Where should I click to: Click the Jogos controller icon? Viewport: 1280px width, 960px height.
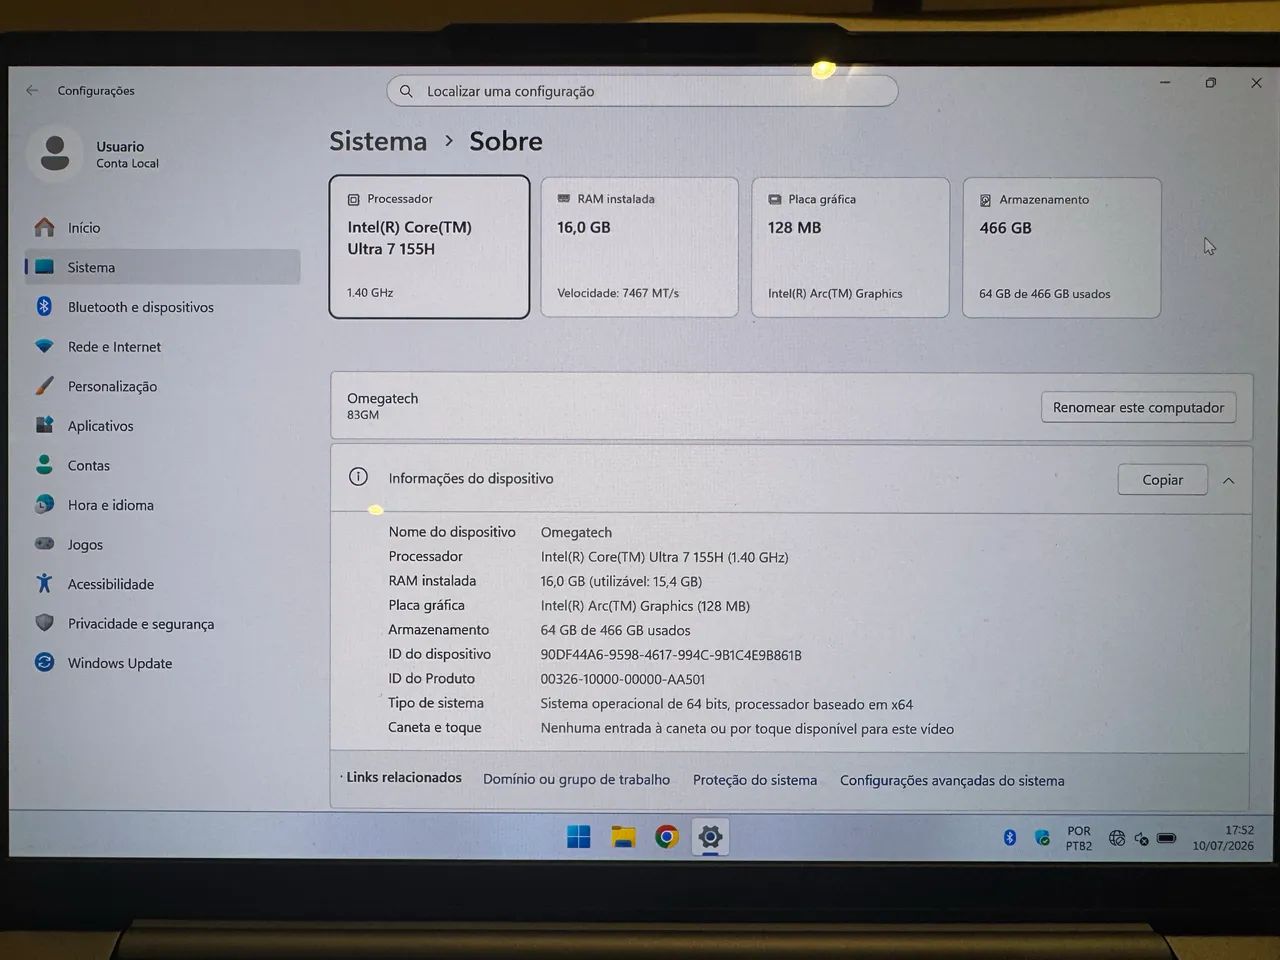pyautogui.click(x=44, y=544)
